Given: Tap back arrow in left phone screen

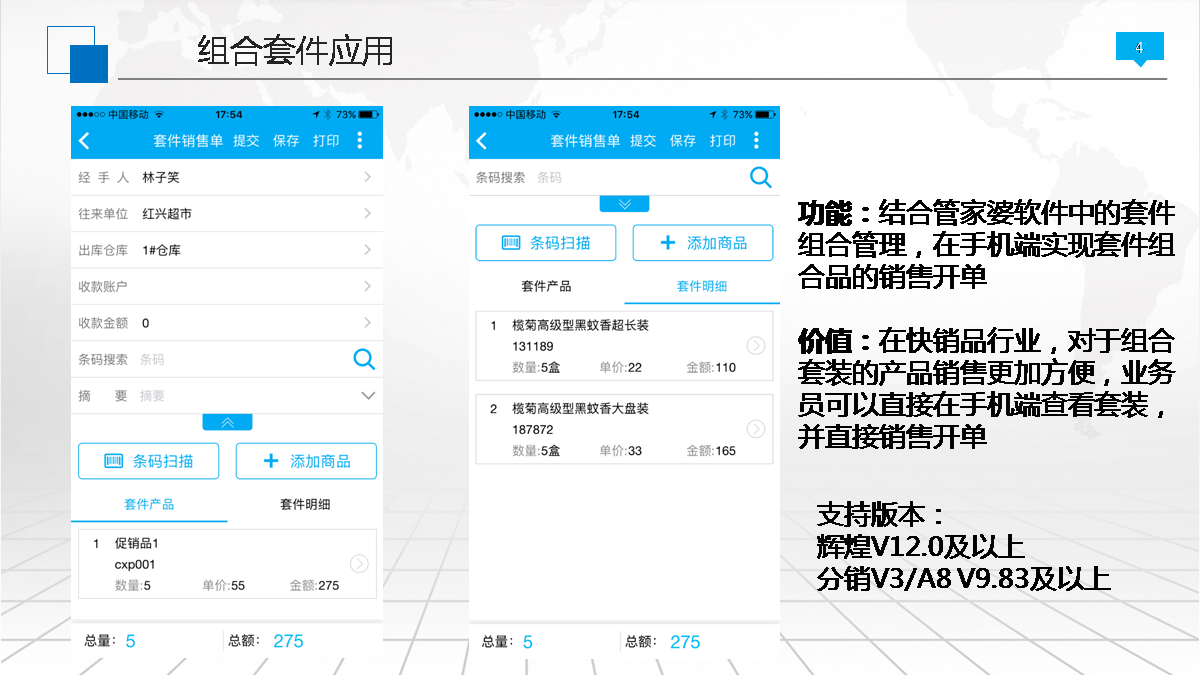Looking at the screenshot, I should (84, 141).
